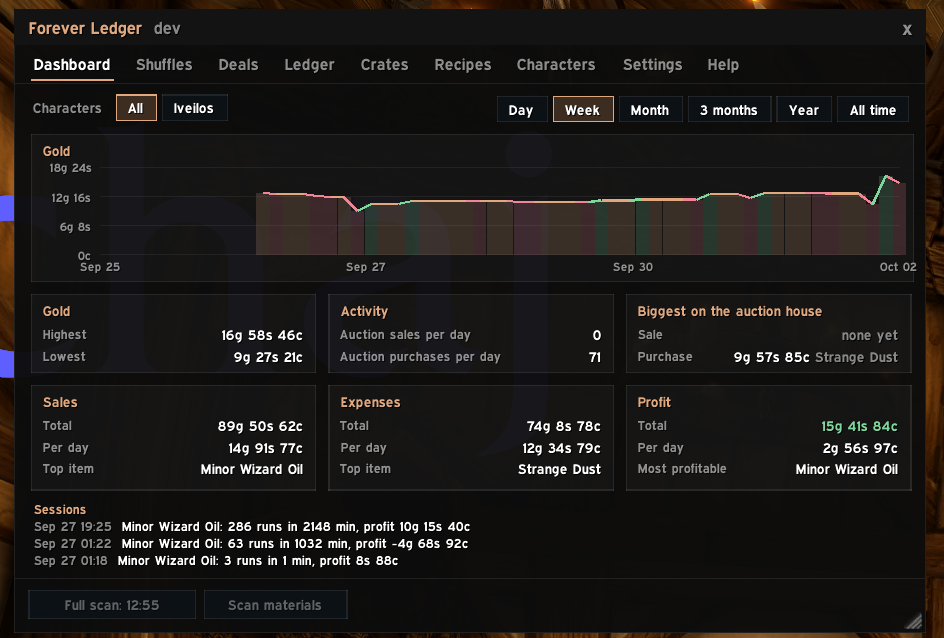Click the gold chart spike near Oct 02

click(885, 177)
